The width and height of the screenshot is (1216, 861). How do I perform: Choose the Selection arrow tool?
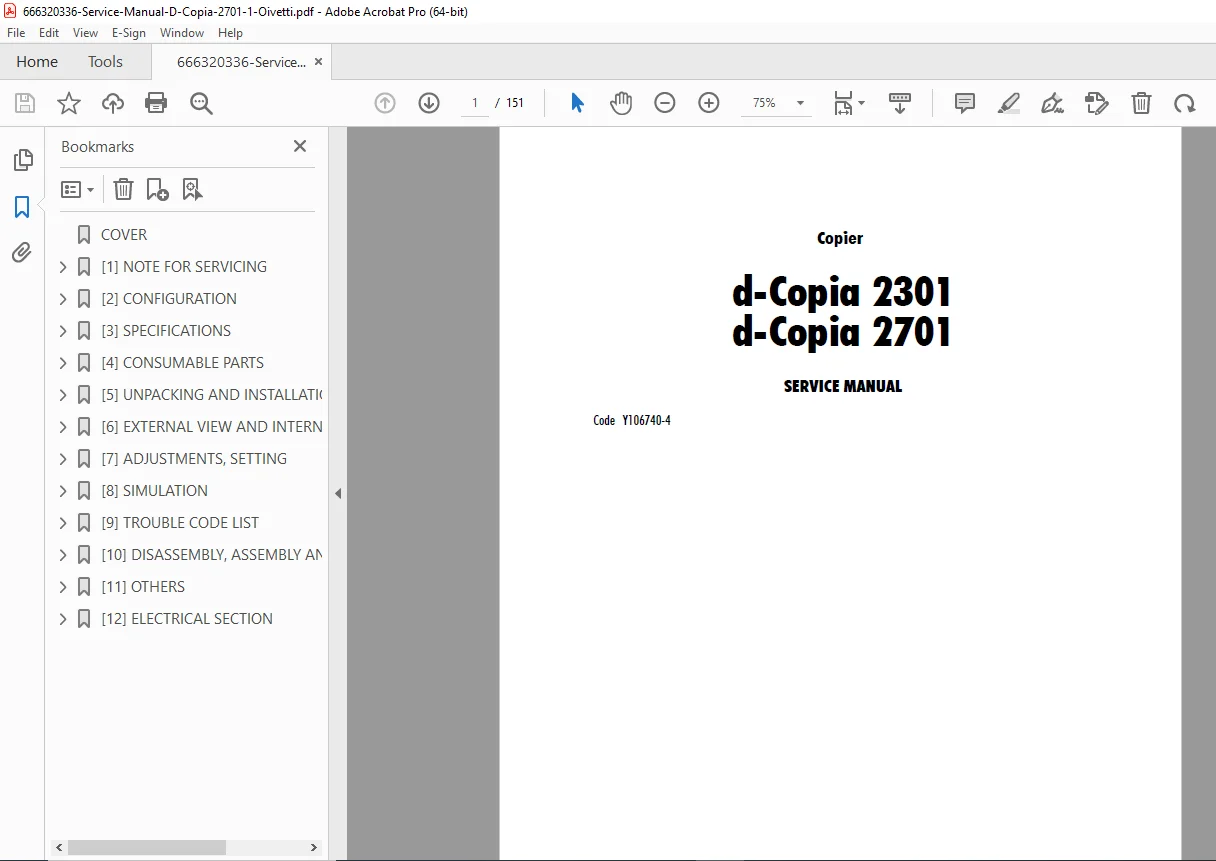[577, 103]
